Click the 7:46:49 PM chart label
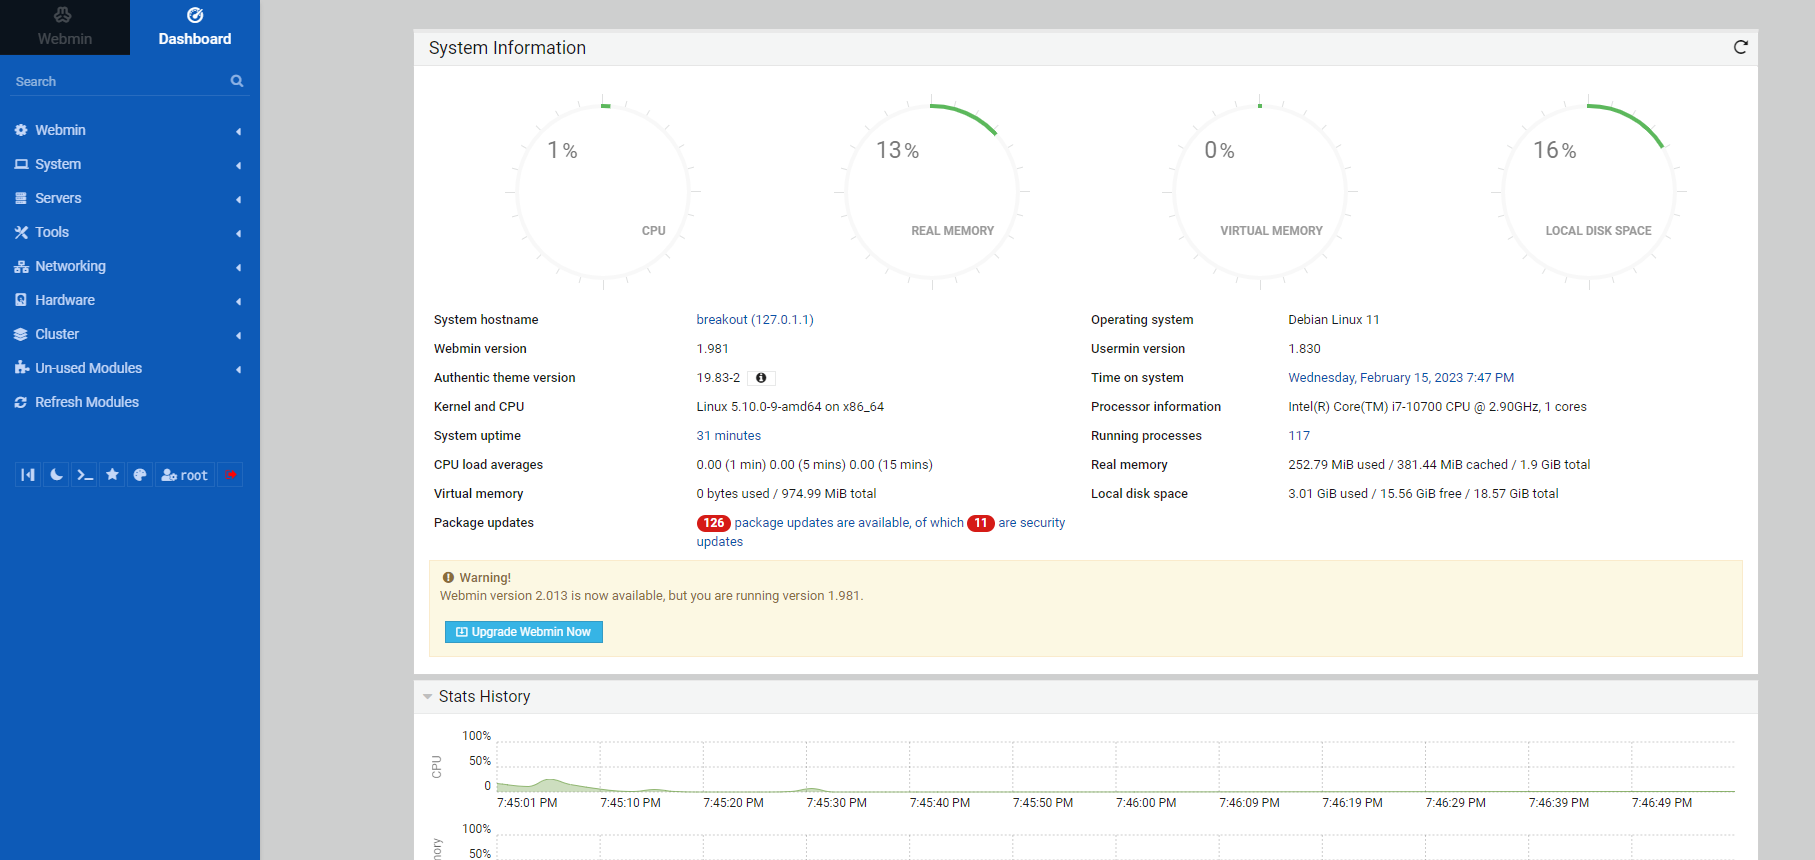Screen dimensions: 1815x860 pos(1662,803)
